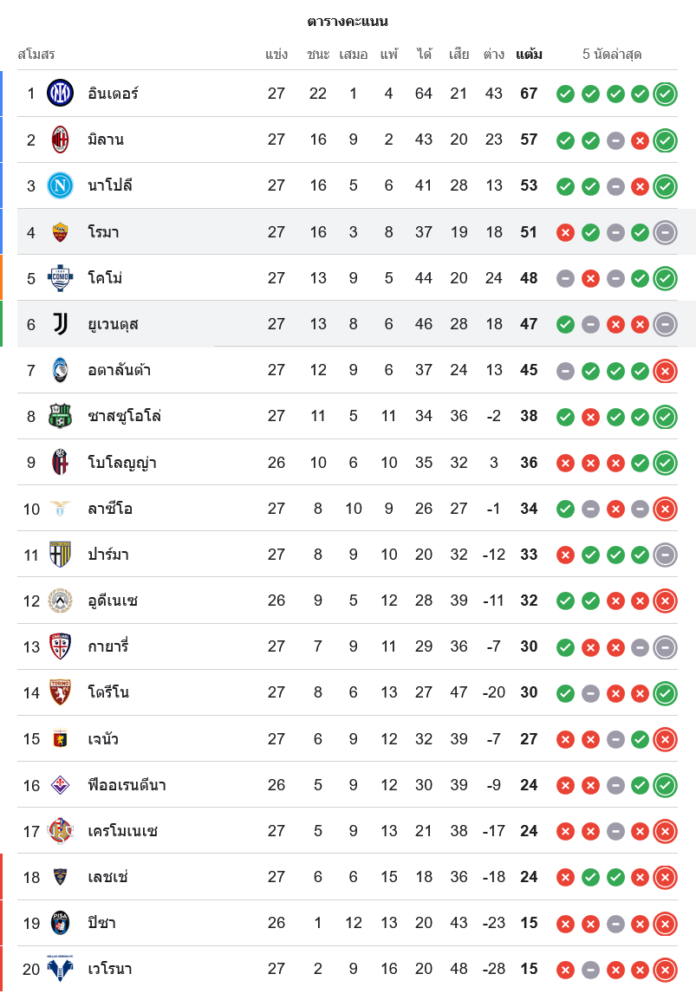This screenshot has width=696, height=1000.
Task: Click the 5 นัดล่าสุด column header
Action: click(612, 54)
